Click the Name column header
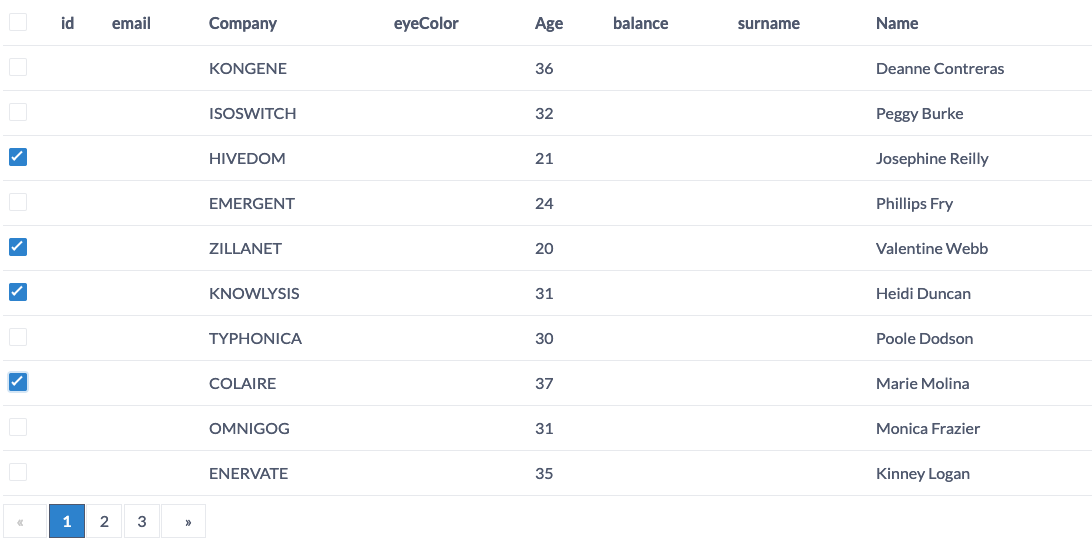Image resolution: width=1092 pixels, height=544 pixels. pos(897,23)
